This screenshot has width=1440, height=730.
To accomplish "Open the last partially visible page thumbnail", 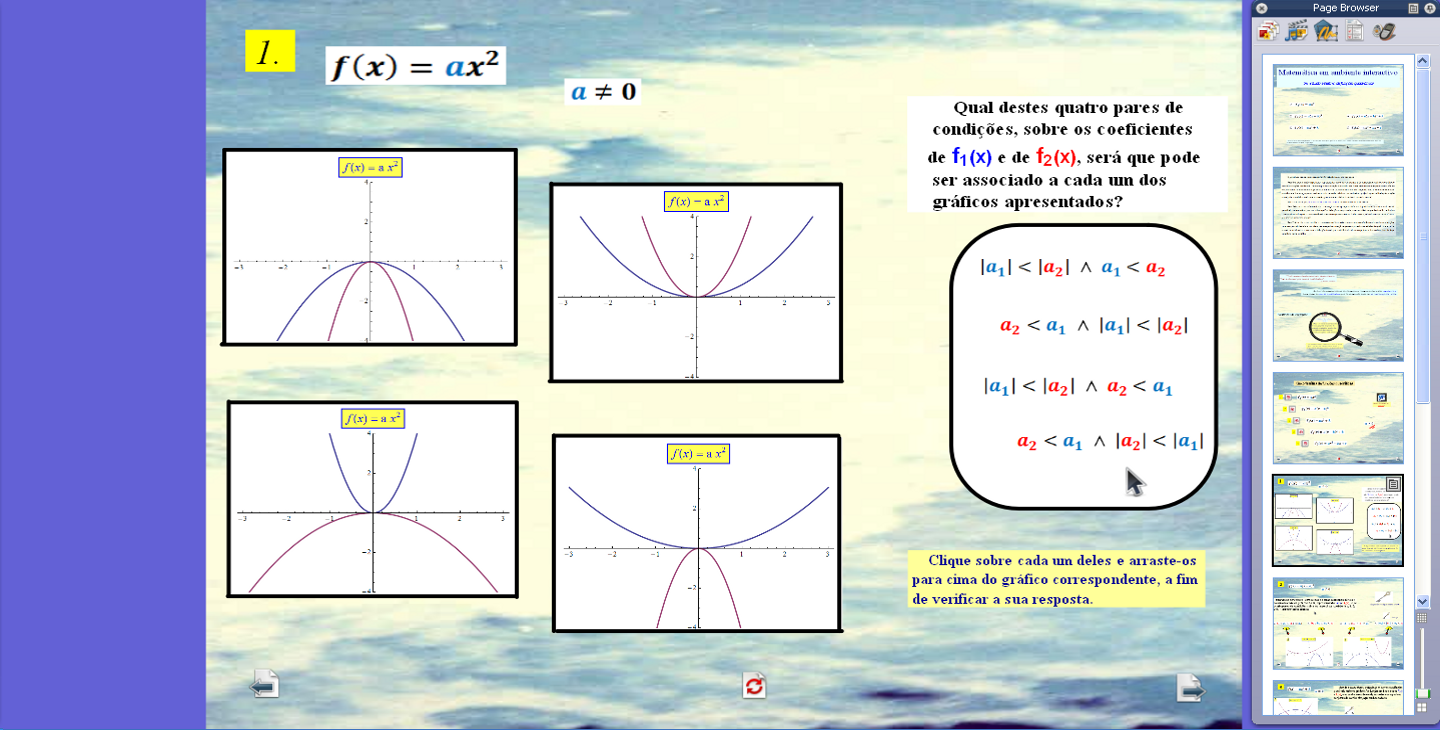I will click(1338, 697).
